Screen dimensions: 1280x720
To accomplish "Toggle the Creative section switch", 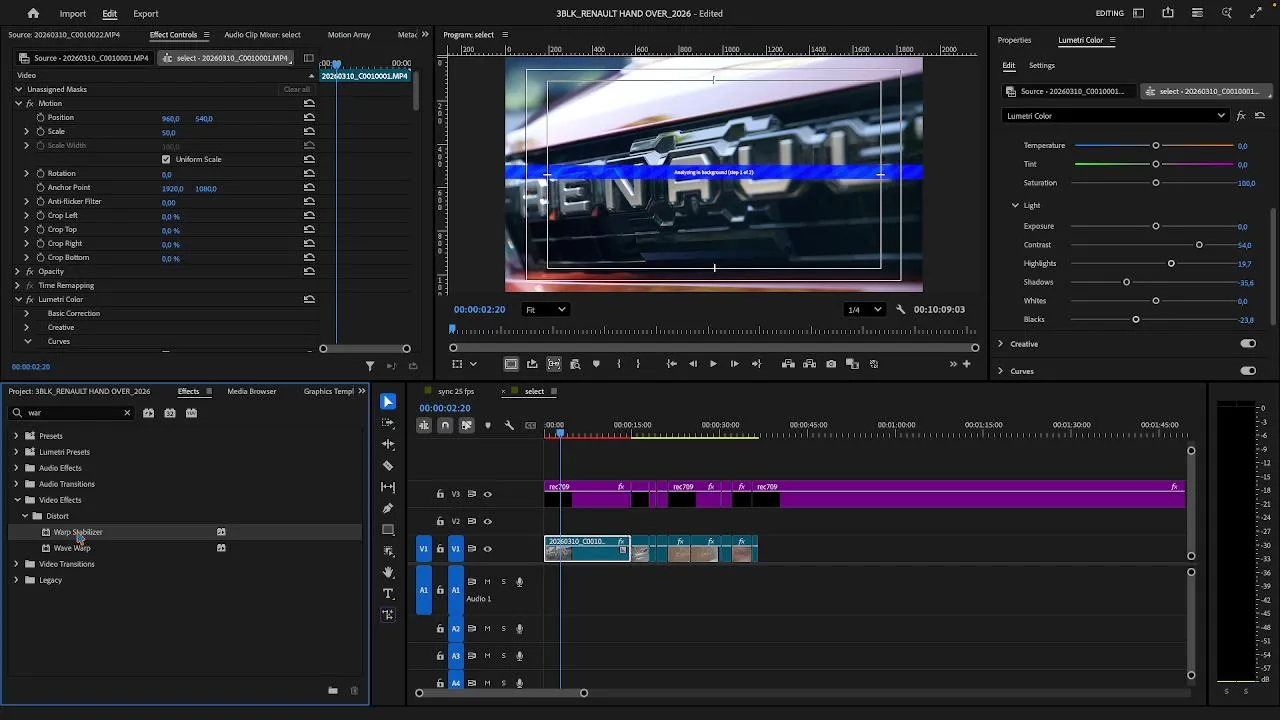I will tap(1248, 344).
